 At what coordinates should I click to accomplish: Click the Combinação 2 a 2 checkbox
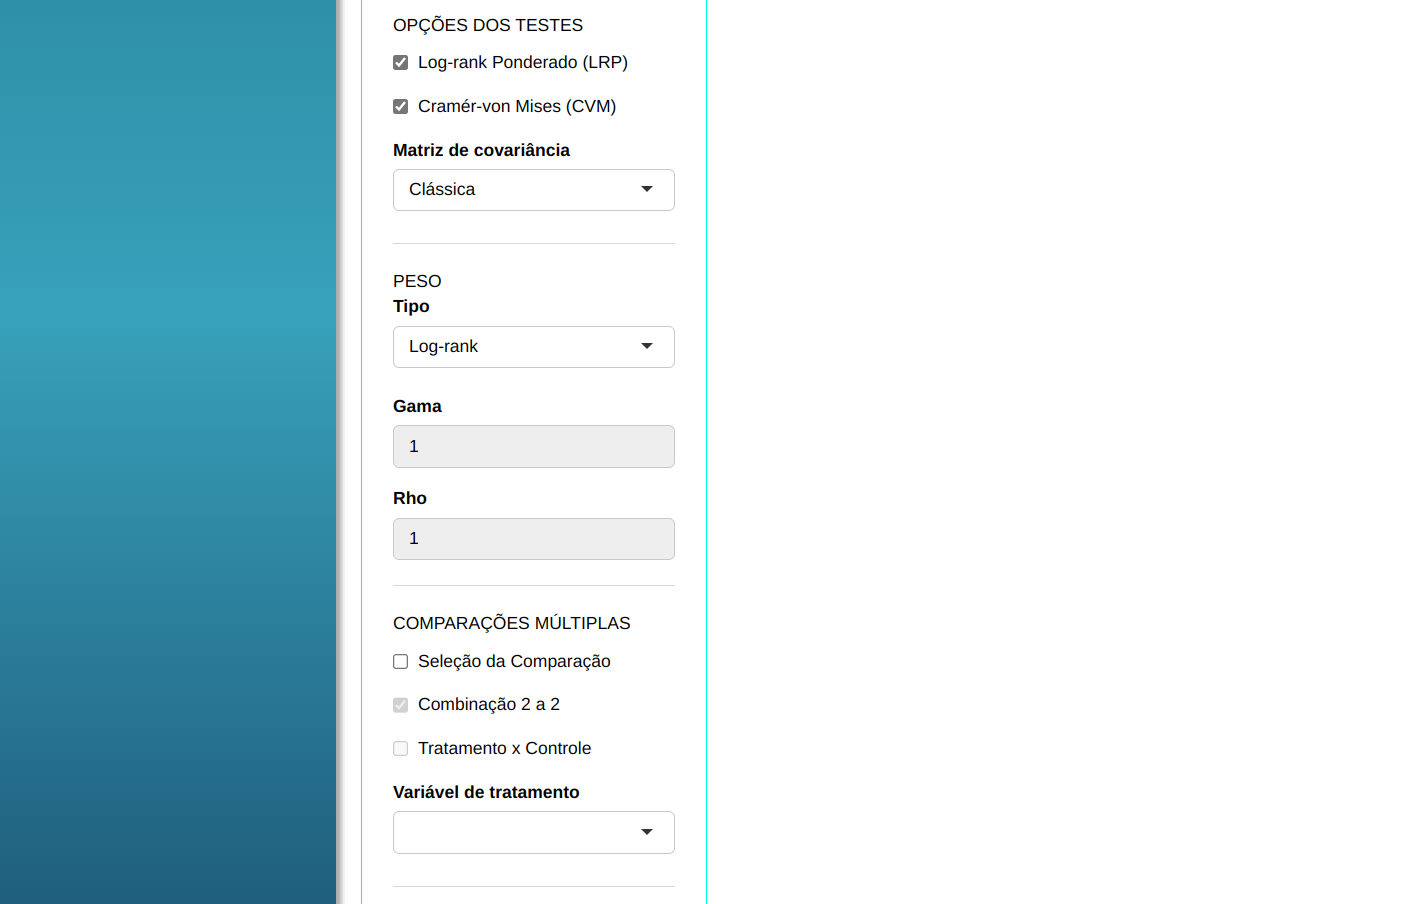click(401, 705)
